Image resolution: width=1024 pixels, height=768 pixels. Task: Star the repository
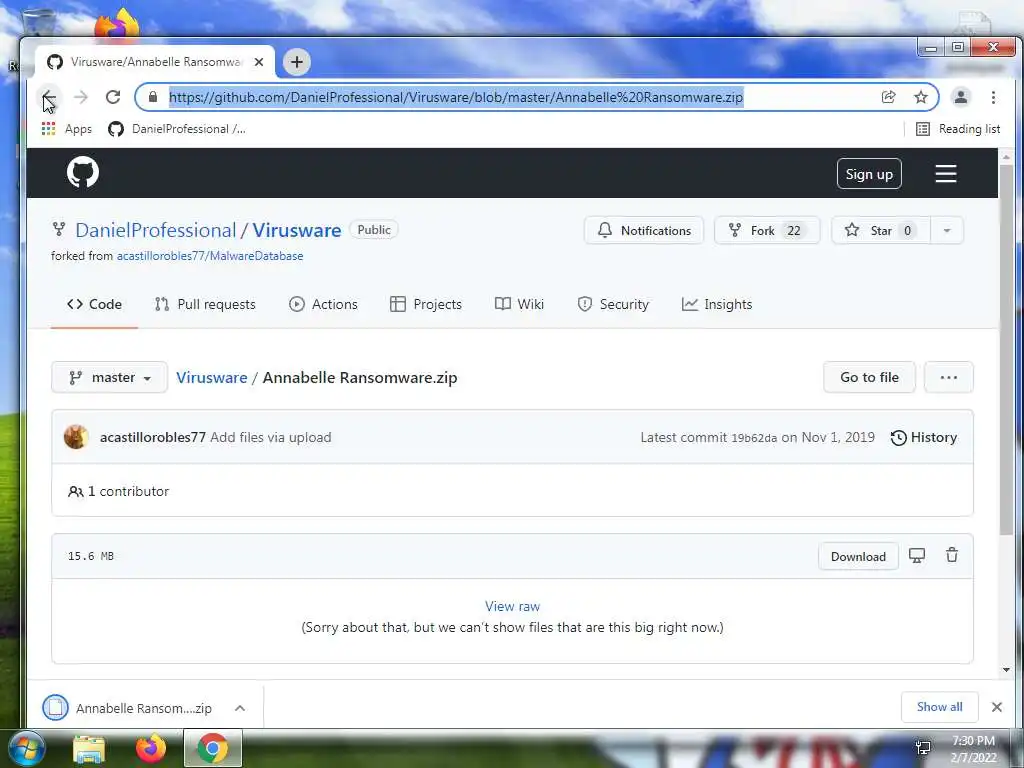(881, 231)
